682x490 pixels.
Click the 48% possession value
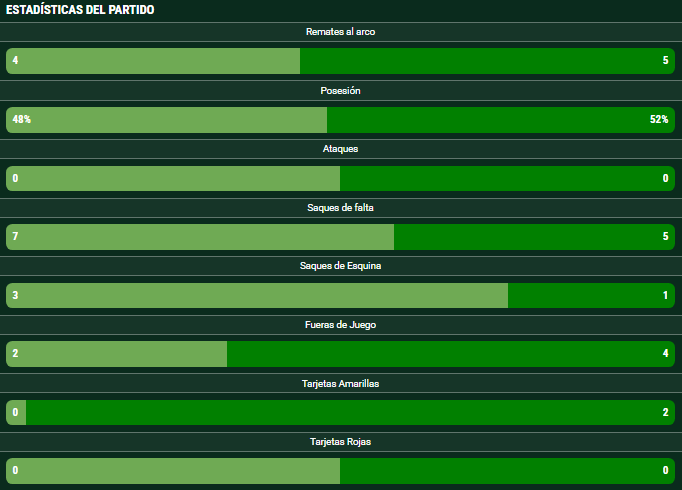point(21,120)
